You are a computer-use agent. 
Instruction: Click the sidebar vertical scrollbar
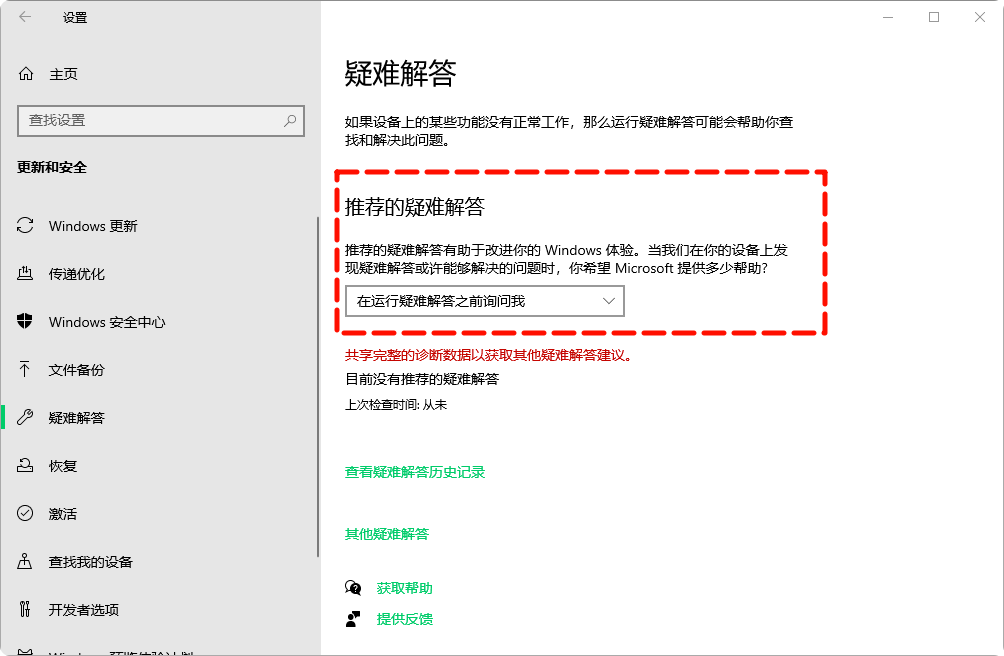point(318,400)
